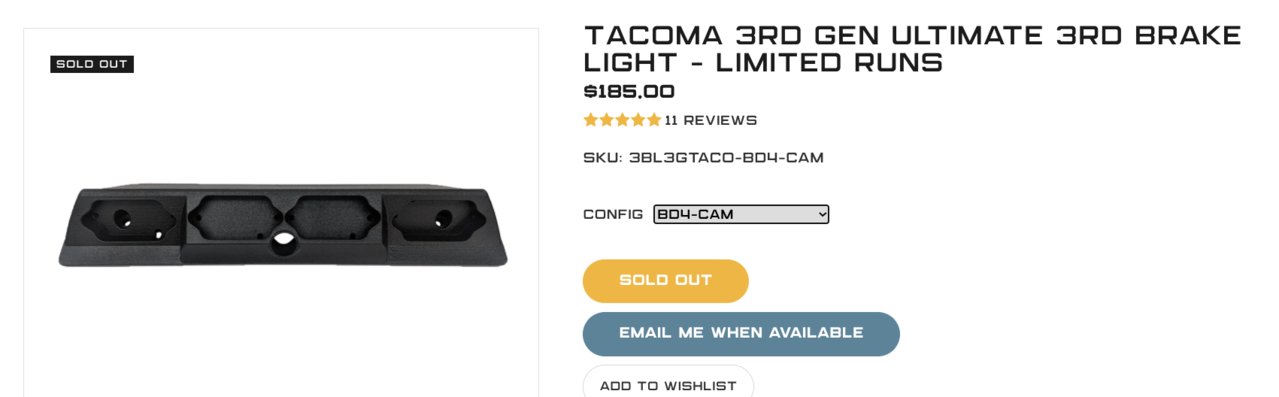Click the SOLD OUT badge on the product image

pyautogui.click(x=92, y=64)
